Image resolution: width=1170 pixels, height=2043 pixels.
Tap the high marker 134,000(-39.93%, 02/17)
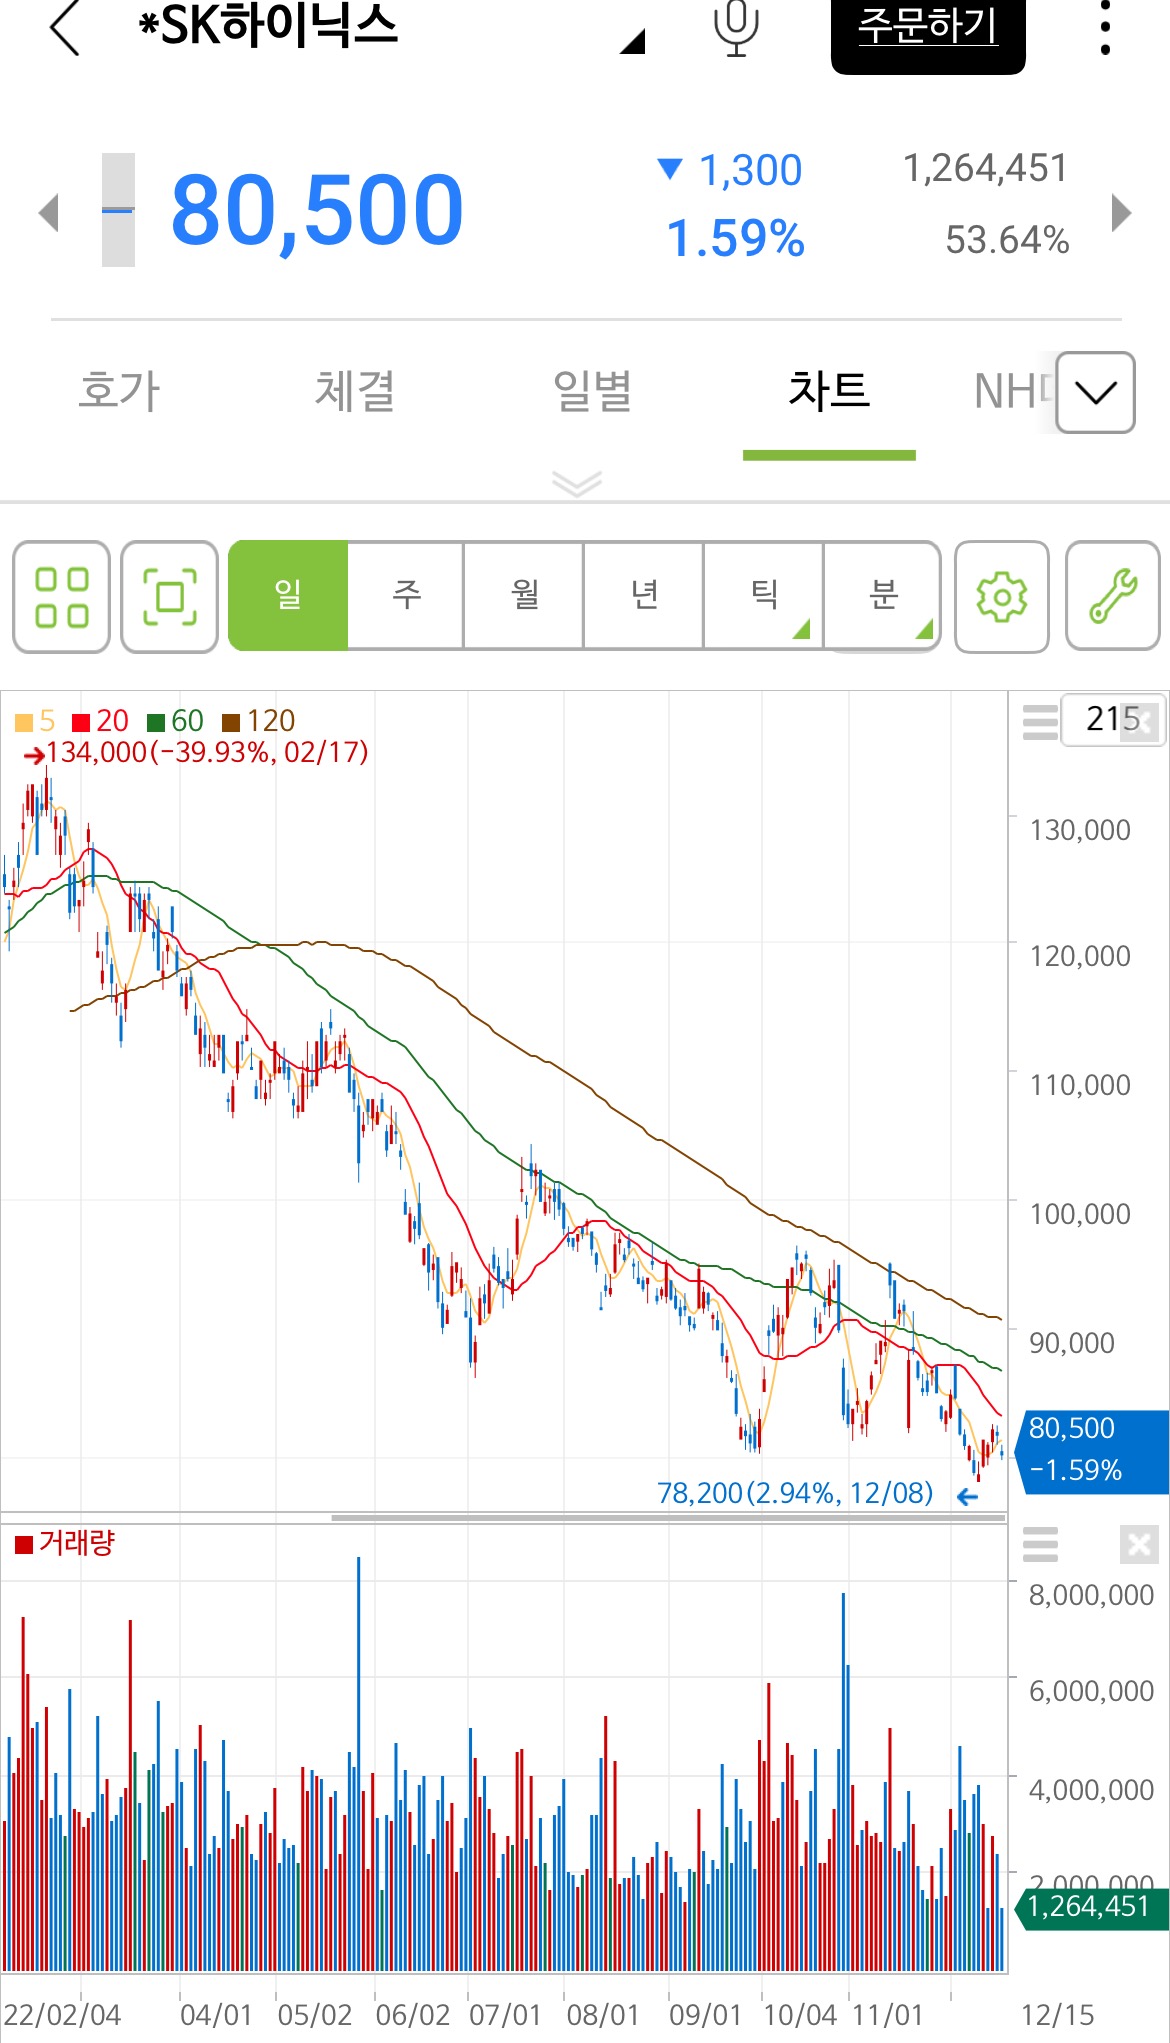pos(196,752)
